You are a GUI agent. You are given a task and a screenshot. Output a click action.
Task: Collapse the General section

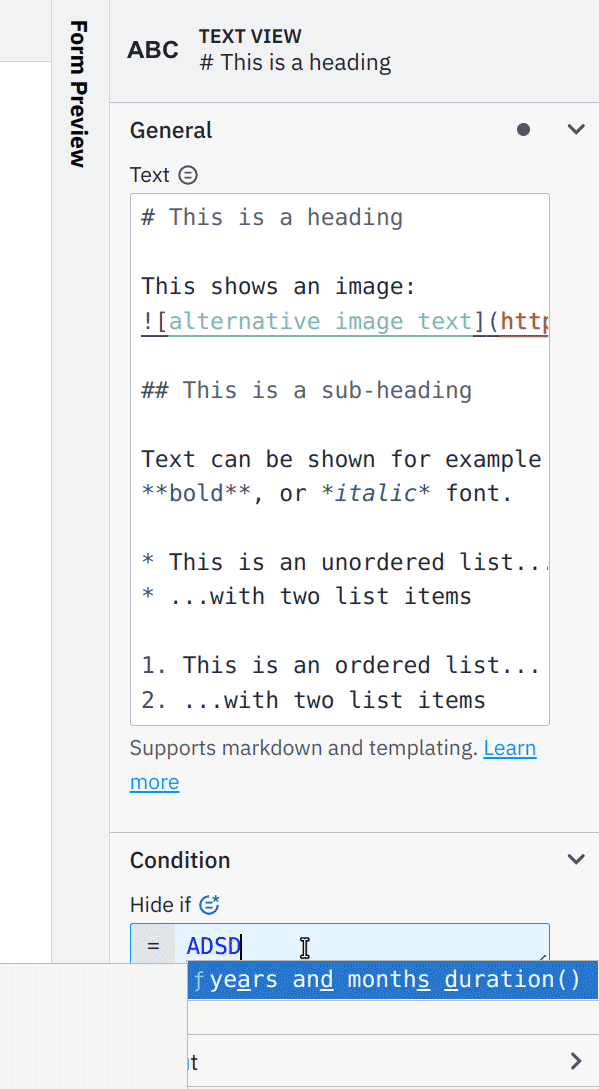(576, 129)
